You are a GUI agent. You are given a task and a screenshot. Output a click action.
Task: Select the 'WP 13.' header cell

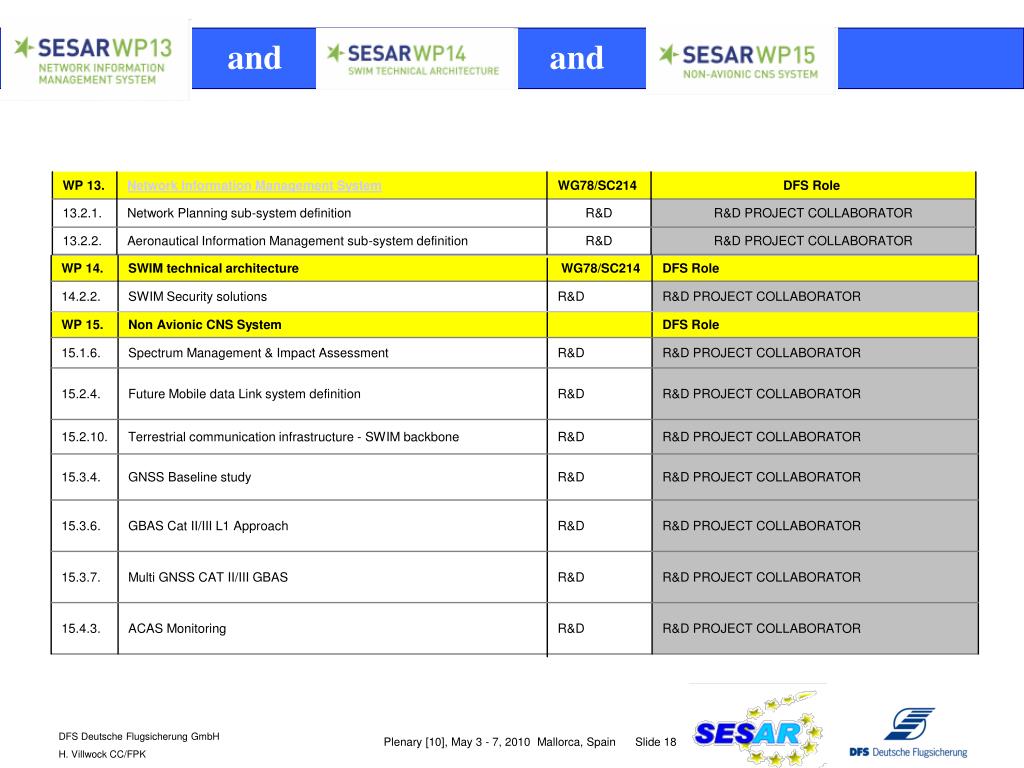coord(84,185)
